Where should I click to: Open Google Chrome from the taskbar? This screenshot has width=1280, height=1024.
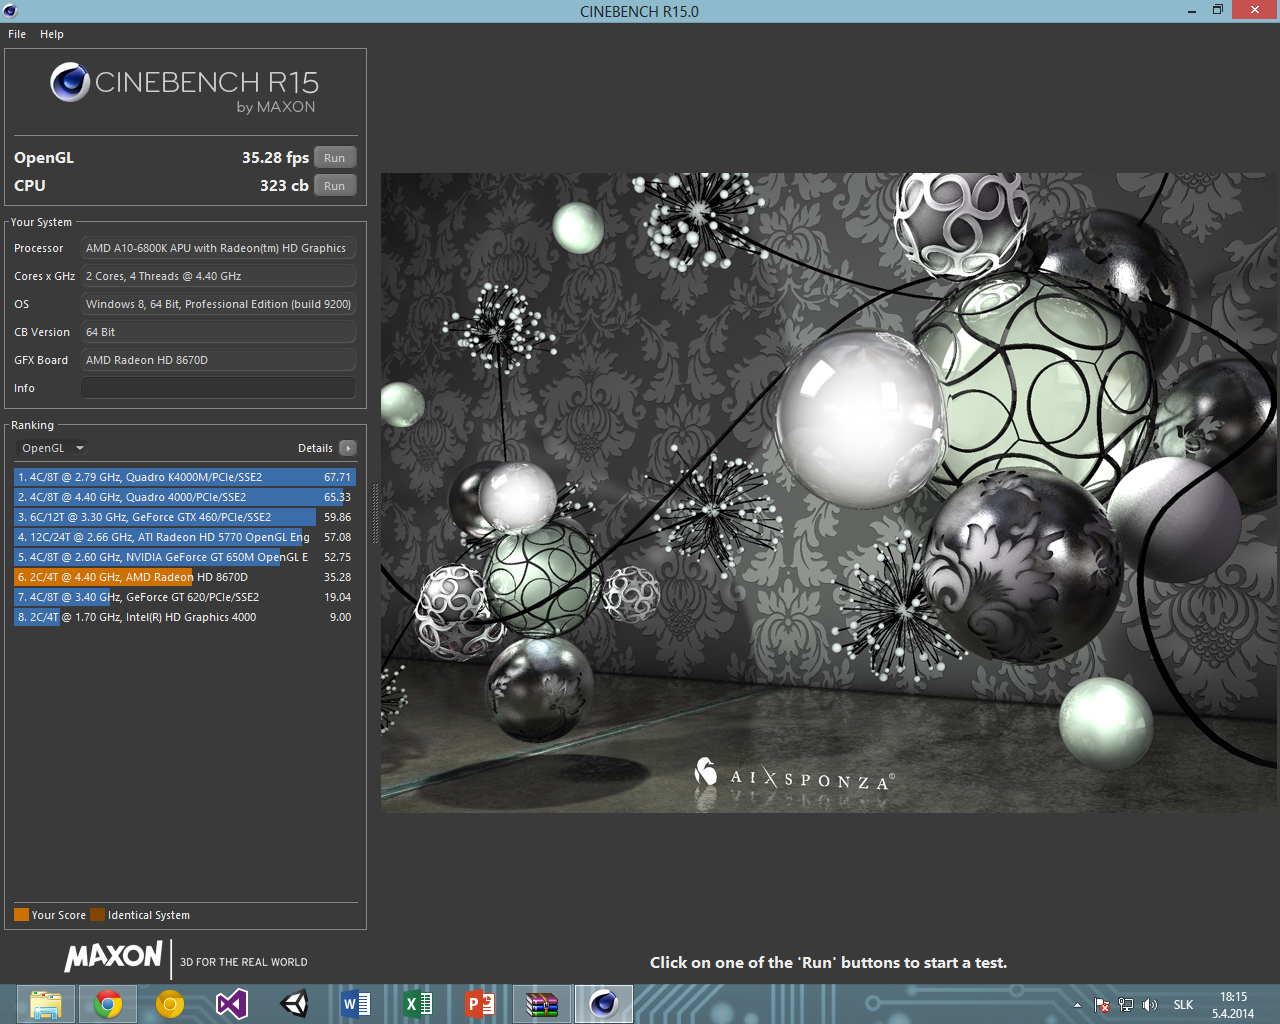tap(108, 1004)
